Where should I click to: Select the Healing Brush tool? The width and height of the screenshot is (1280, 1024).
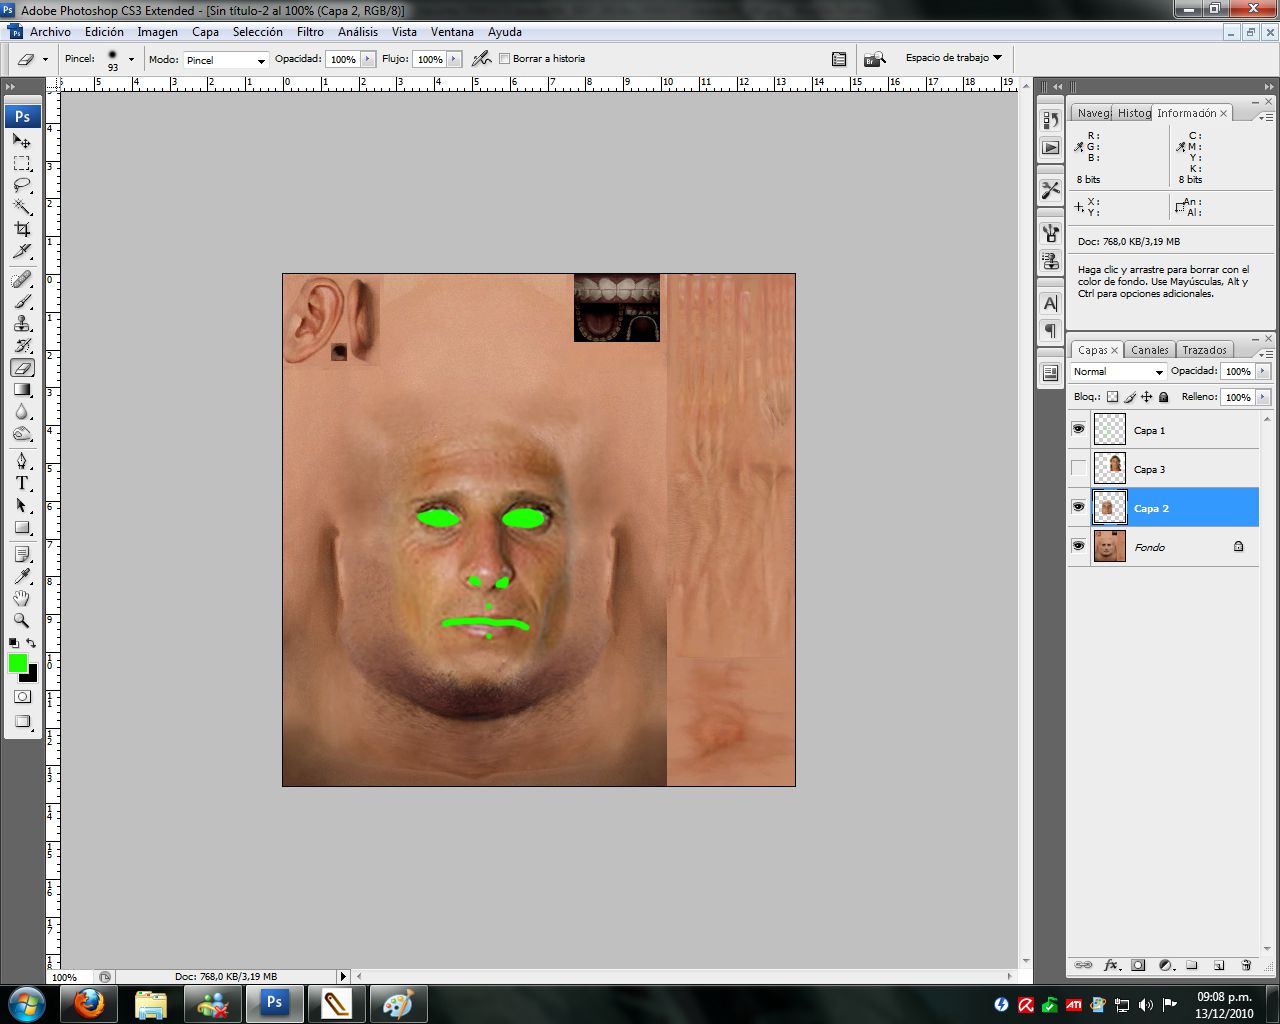[22, 279]
